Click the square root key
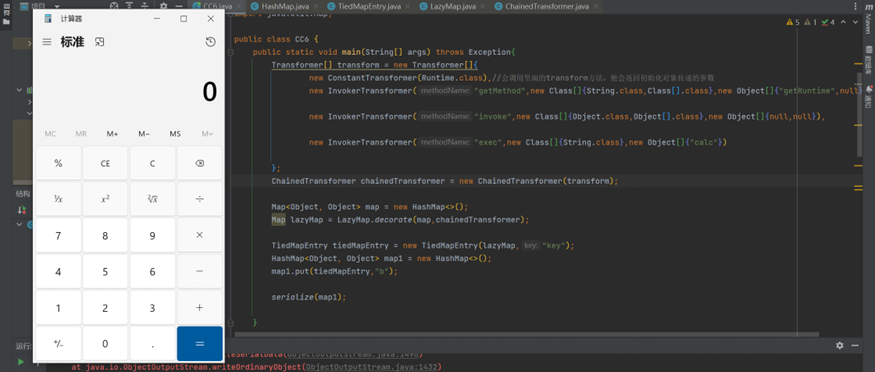875x372 pixels. coord(152,199)
